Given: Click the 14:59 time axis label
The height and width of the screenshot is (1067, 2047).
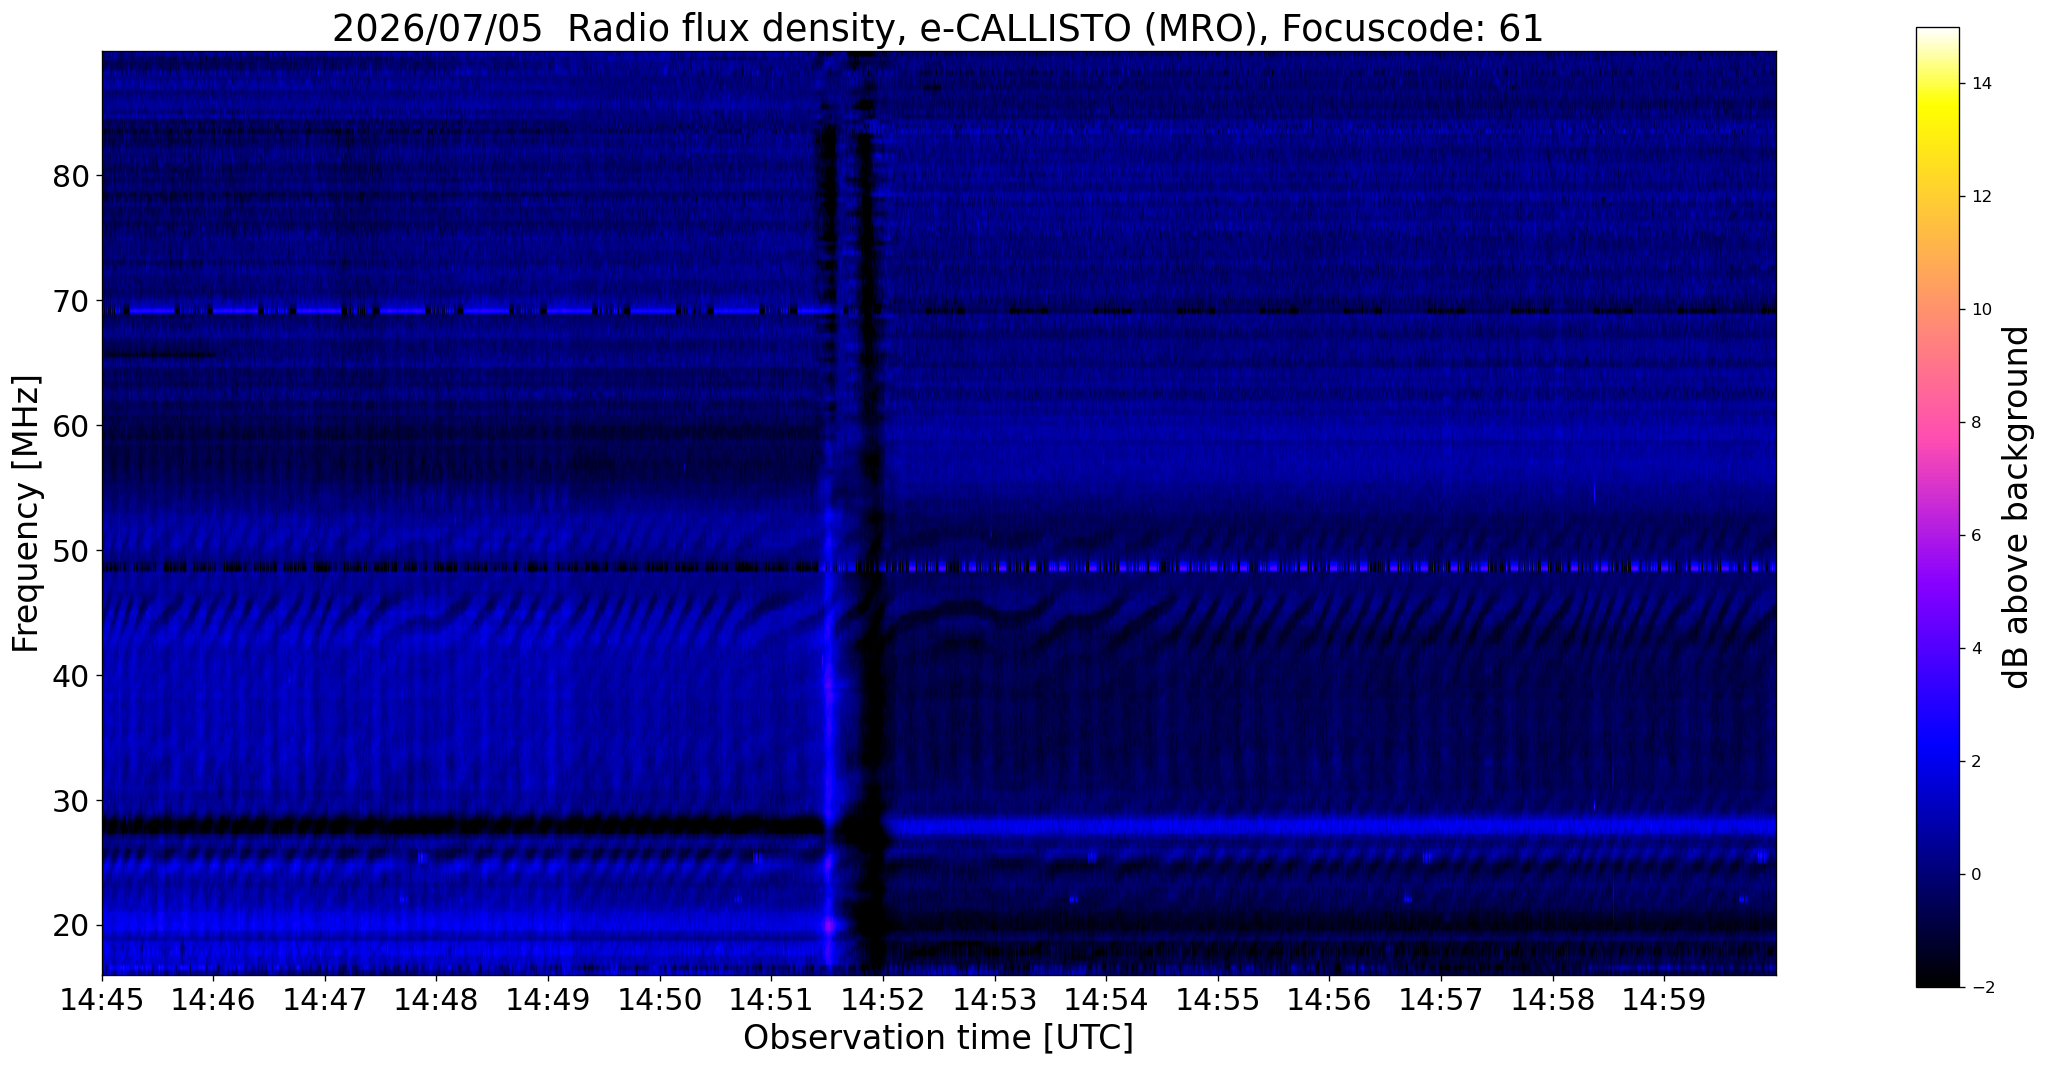Looking at the screenshot, I should pyautogui.click(x=1663, y=1000).
